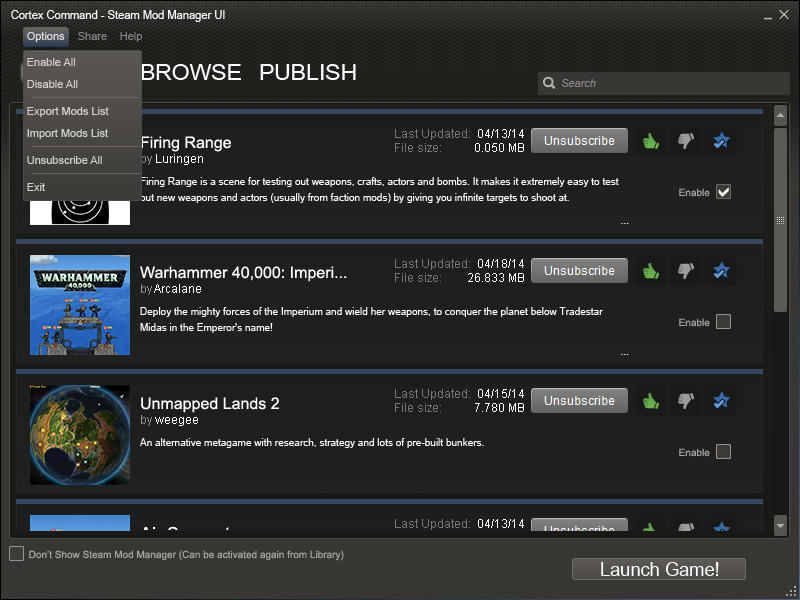Screen dimensions: 800x600
Task: Thumbs up Unmapped Lands 2
Action: [x=651, y=401]
